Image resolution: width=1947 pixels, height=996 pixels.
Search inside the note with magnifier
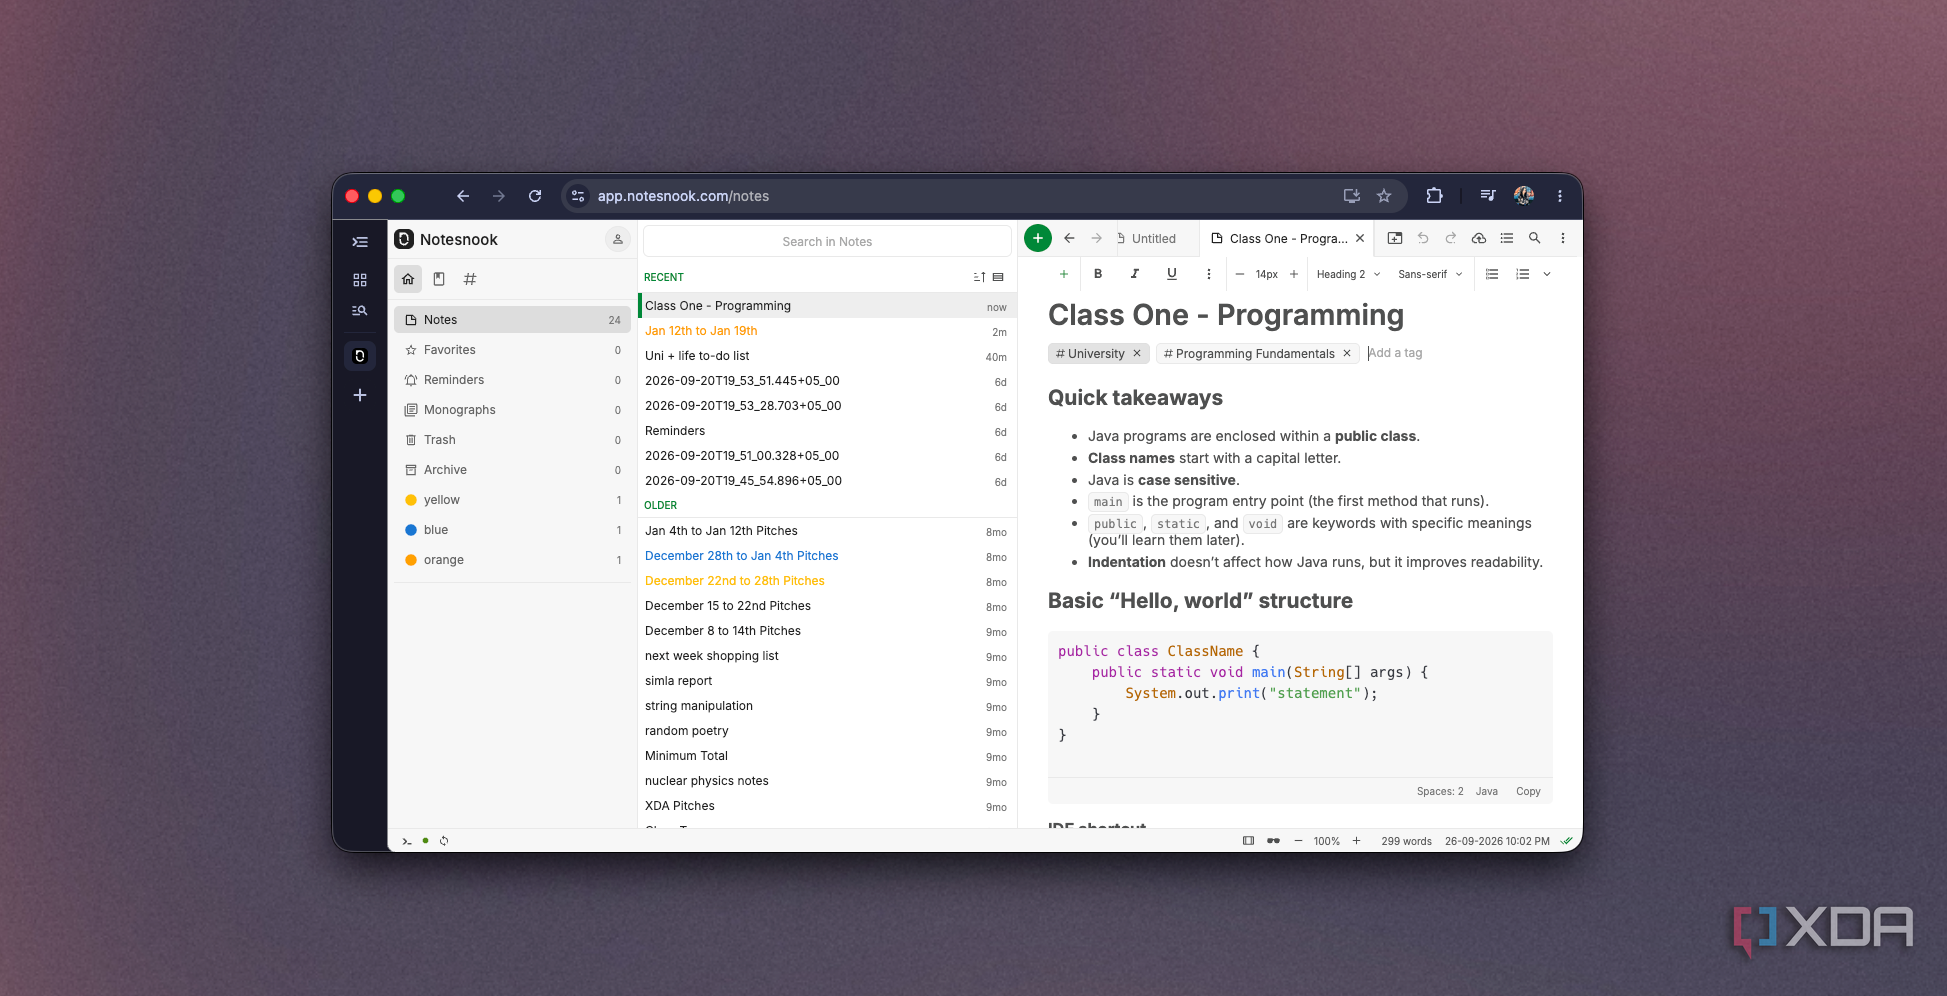coord(1535,238)
